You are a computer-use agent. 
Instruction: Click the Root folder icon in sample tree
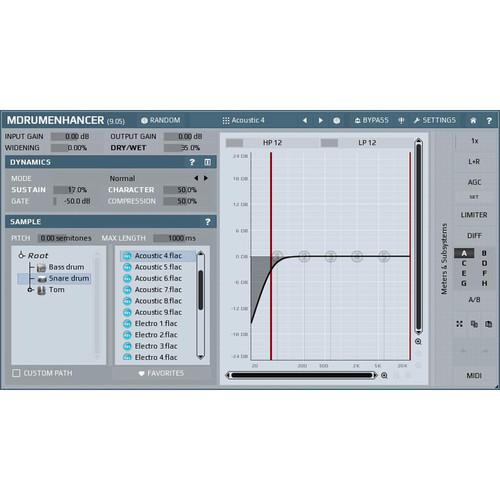click(x=22, y=255)
